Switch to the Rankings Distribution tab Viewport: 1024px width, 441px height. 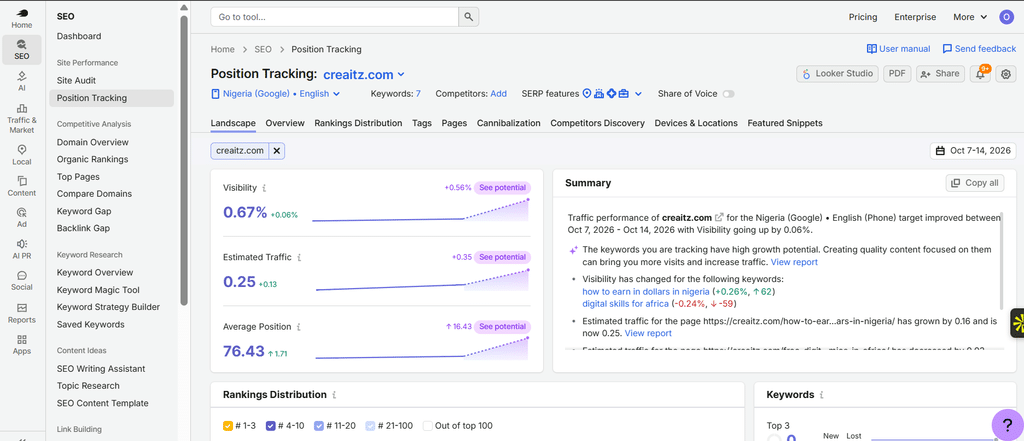click(358, 123)
